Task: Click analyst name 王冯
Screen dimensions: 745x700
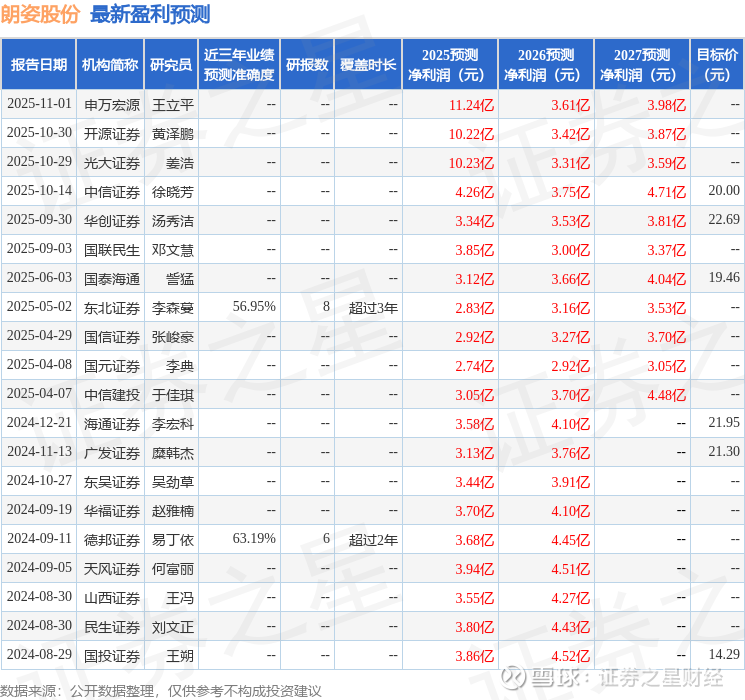Action: pyautogui.click(x=180, y=598)
